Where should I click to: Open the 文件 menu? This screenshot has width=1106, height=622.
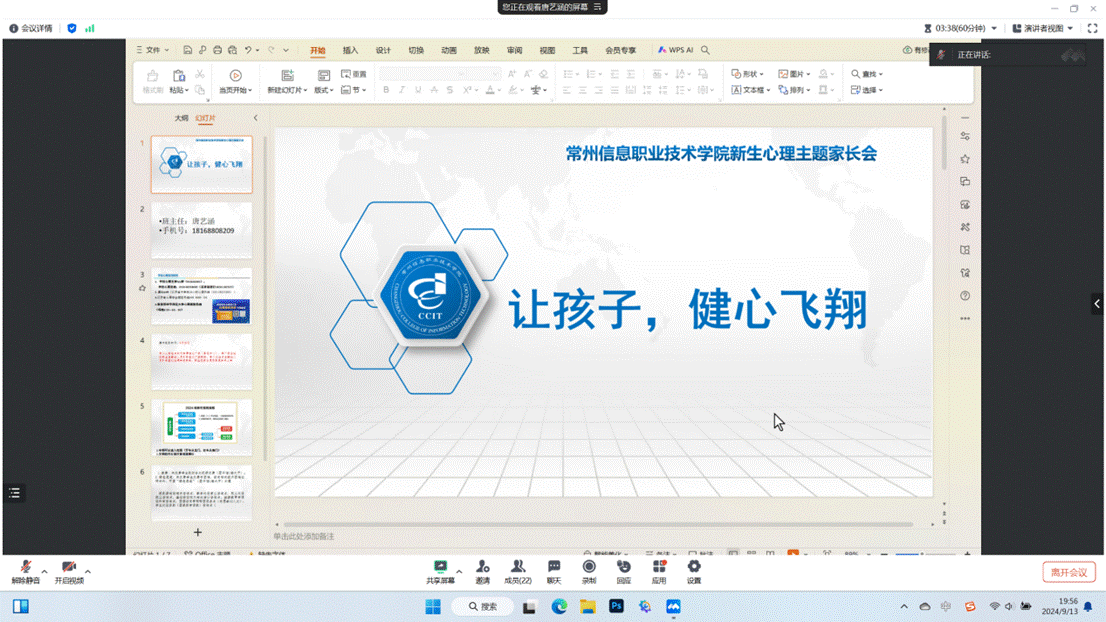coord(152,50)
